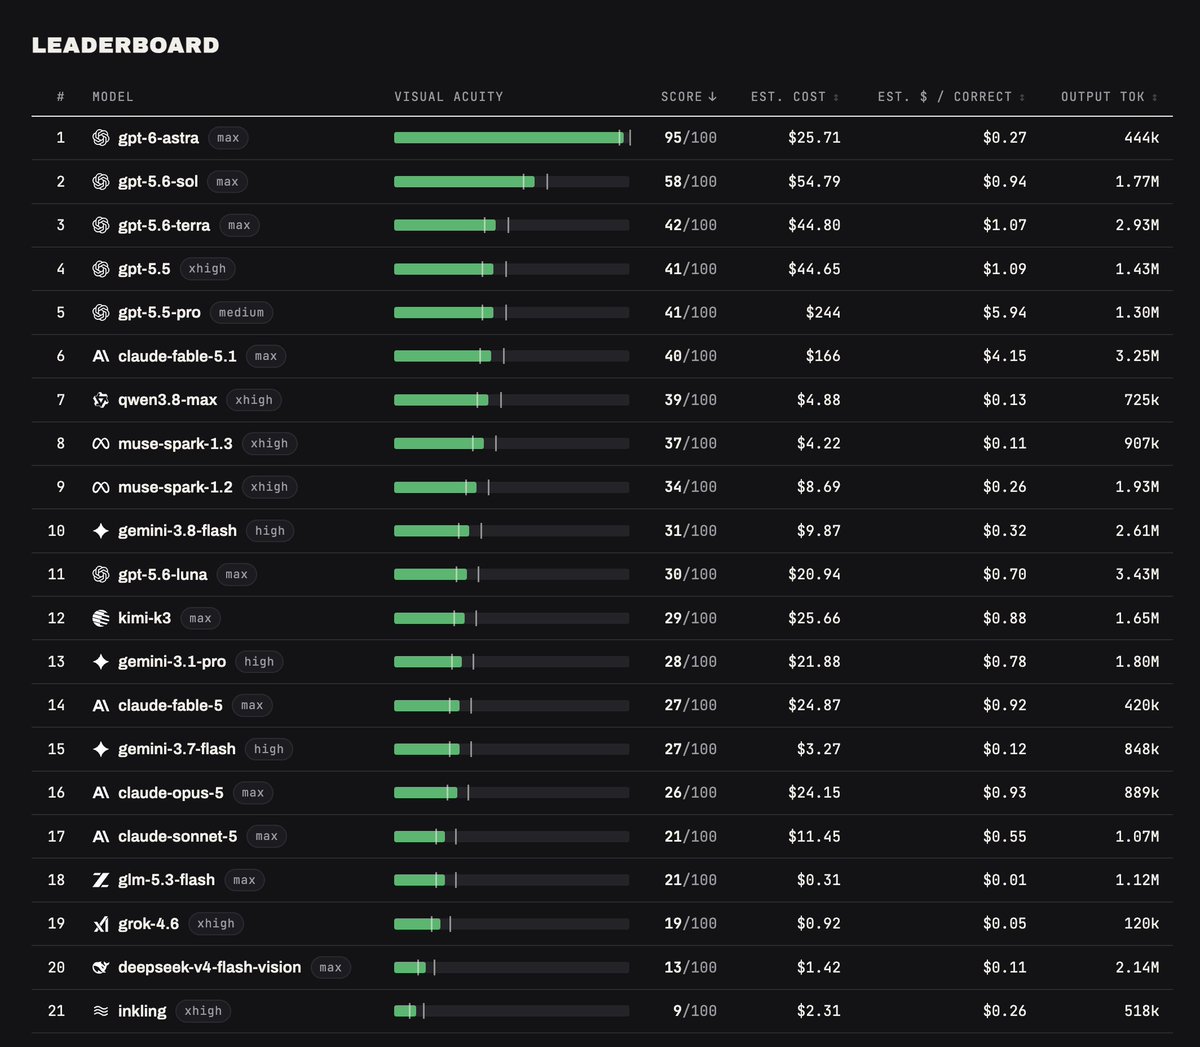The width and height of the screenshot is (1200, 1047).
Task: Sort by EST. $ / CORRECT column
Action: [952, 97]
